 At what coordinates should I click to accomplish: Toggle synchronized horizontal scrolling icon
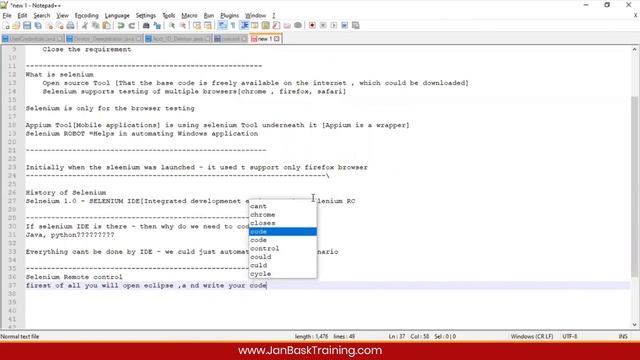tap(208, 25)
